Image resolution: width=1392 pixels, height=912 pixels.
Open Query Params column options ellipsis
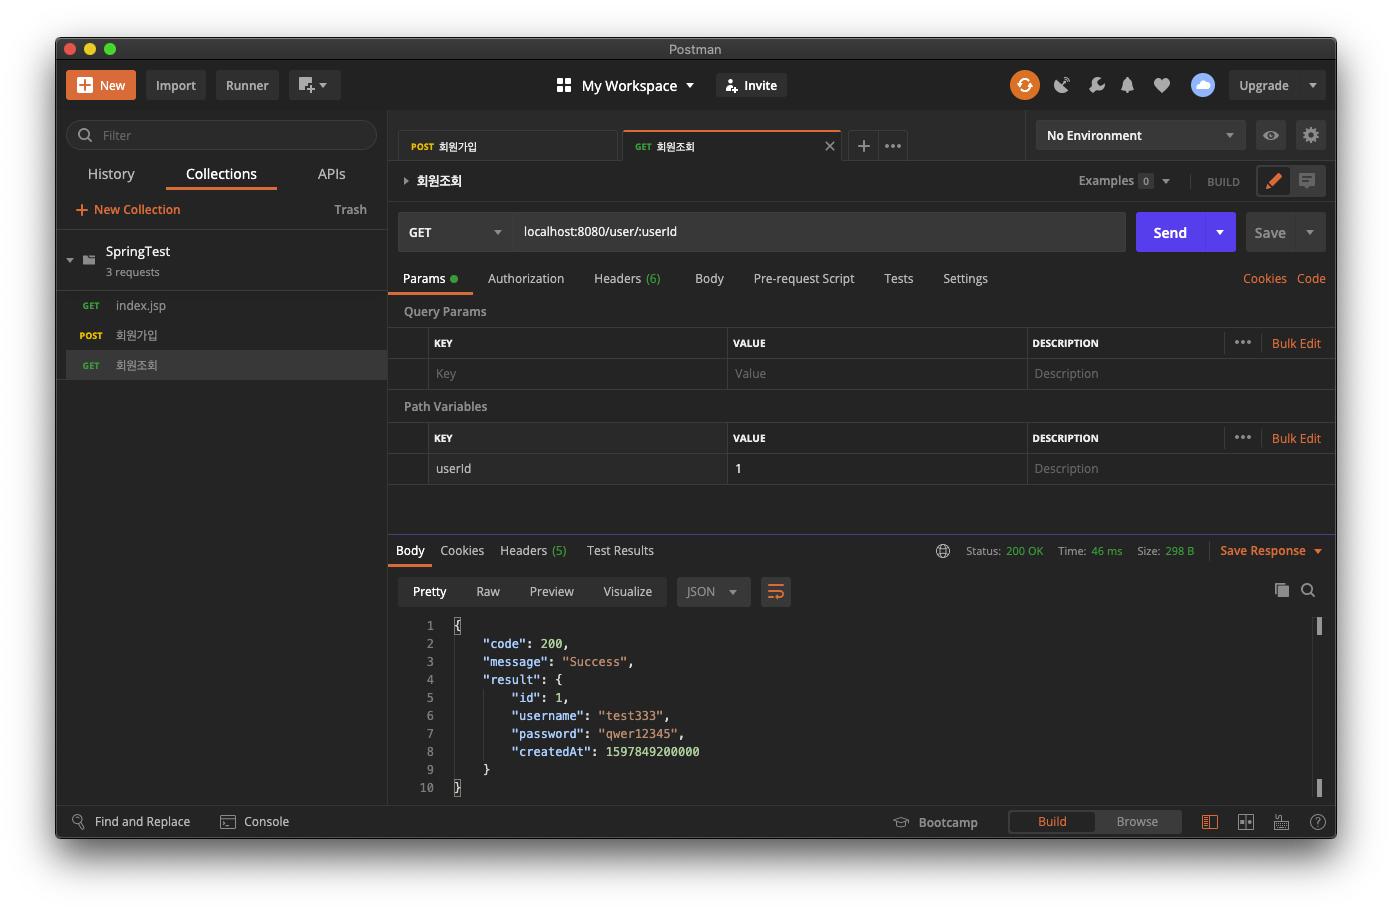tap(1243, 342)
